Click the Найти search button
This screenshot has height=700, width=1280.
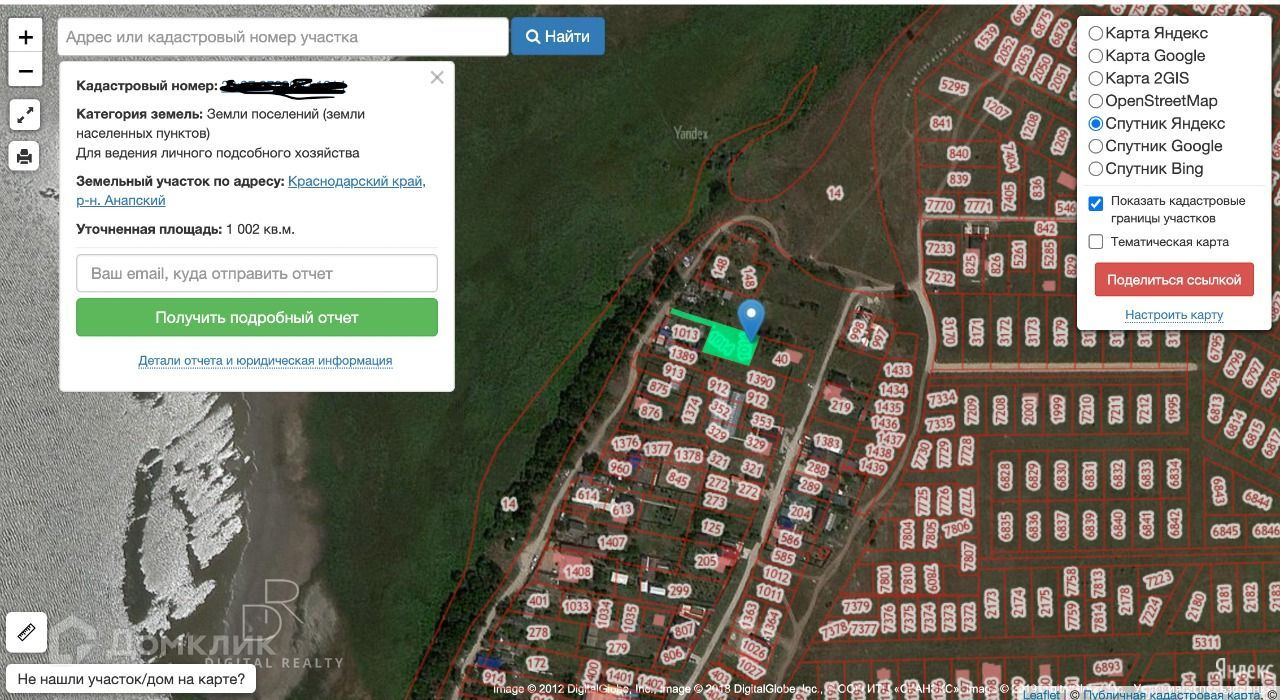[558, 37]
